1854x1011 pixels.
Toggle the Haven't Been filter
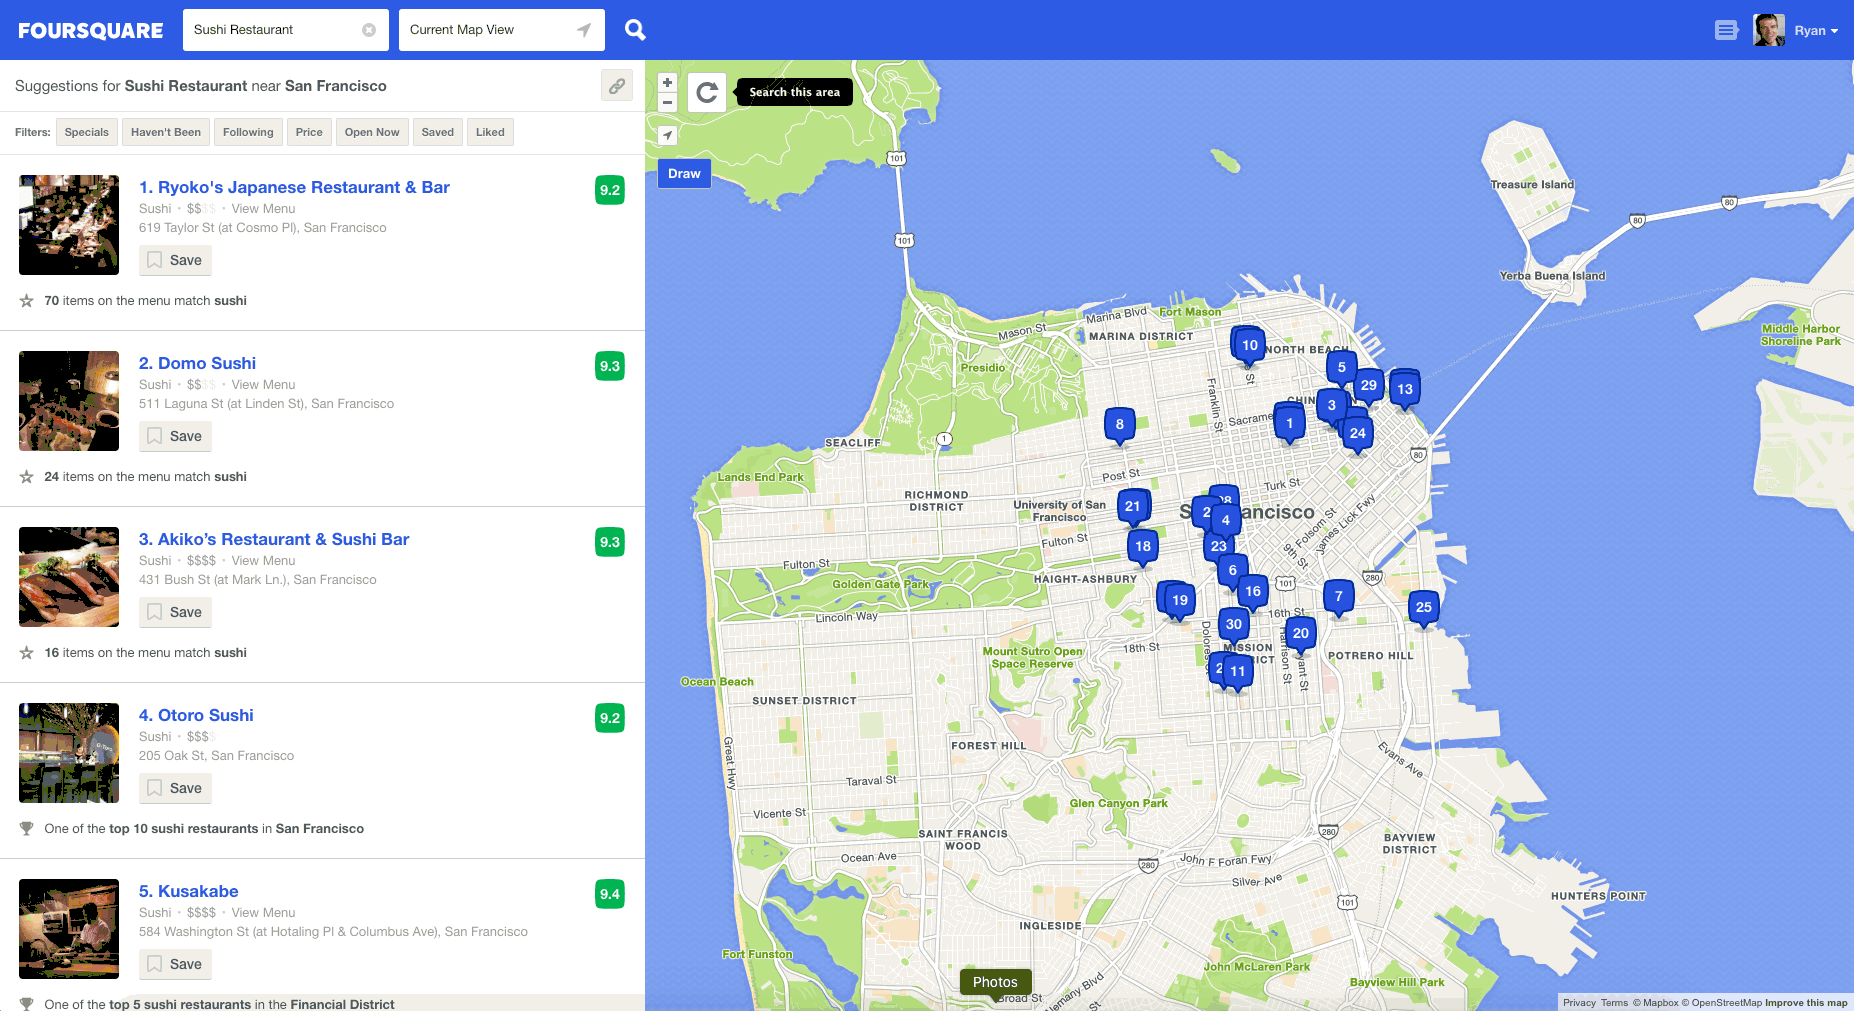[166, 132]
